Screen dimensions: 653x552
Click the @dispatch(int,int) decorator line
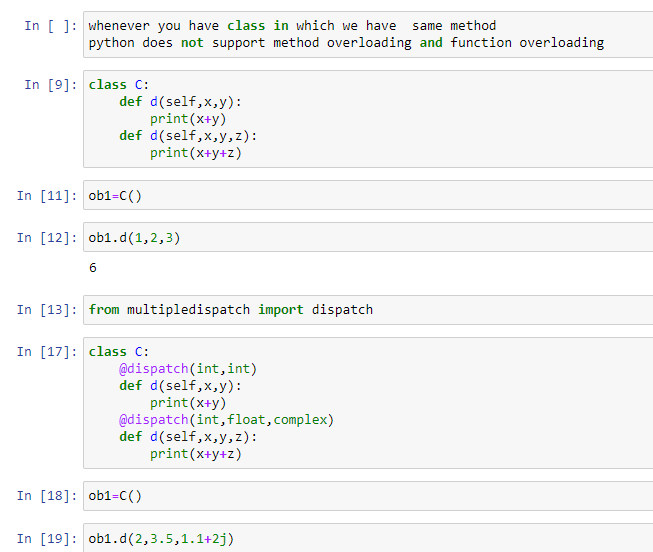[x=188, y=369]
